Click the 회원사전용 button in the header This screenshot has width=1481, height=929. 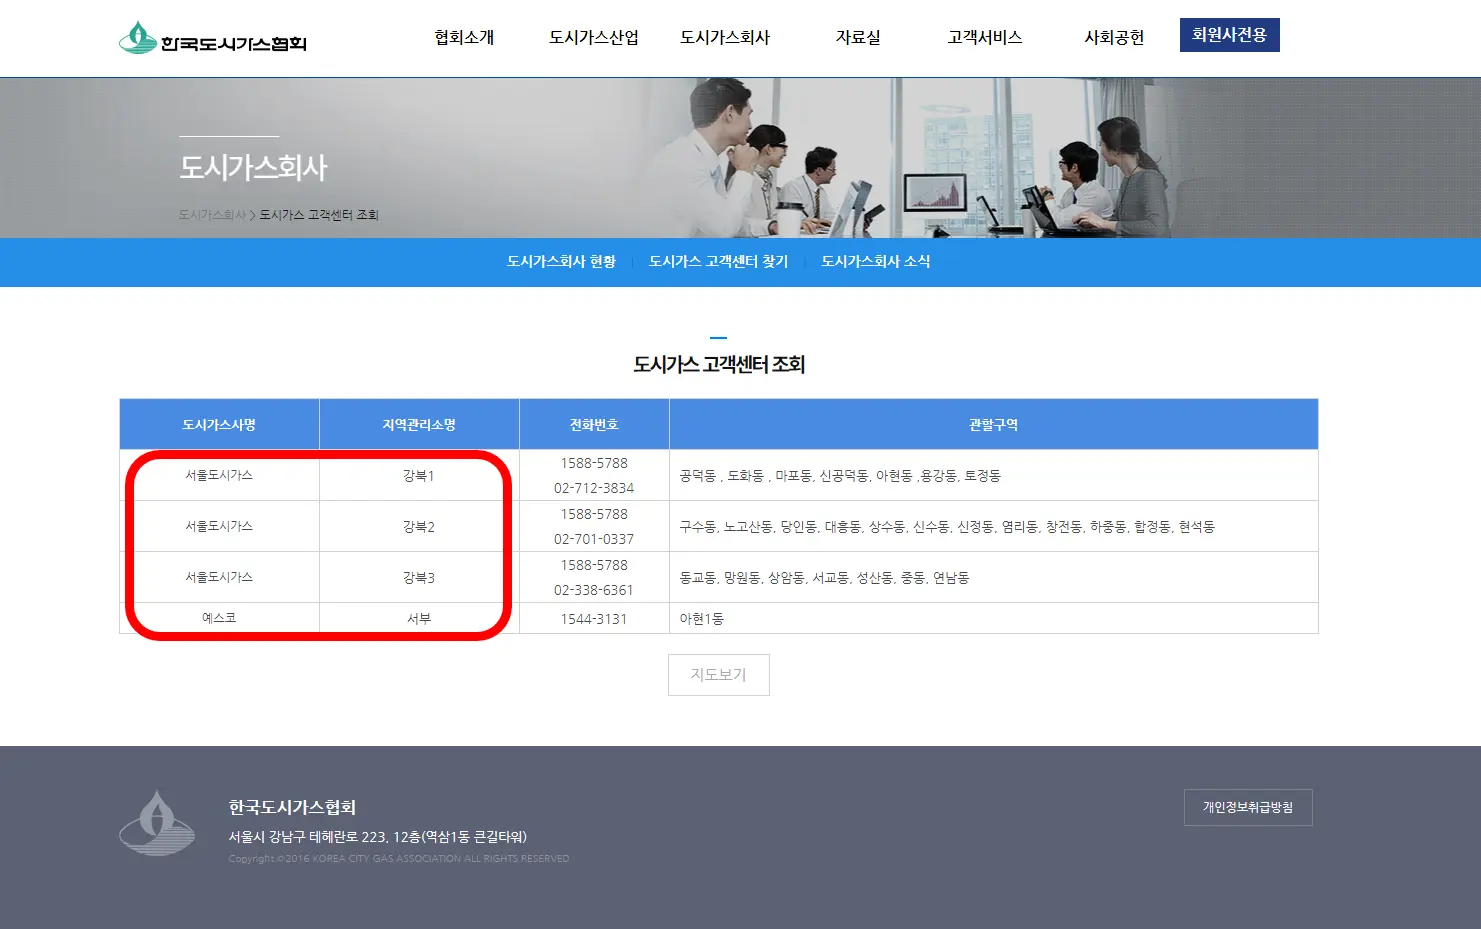click(x=1229, y=33)
